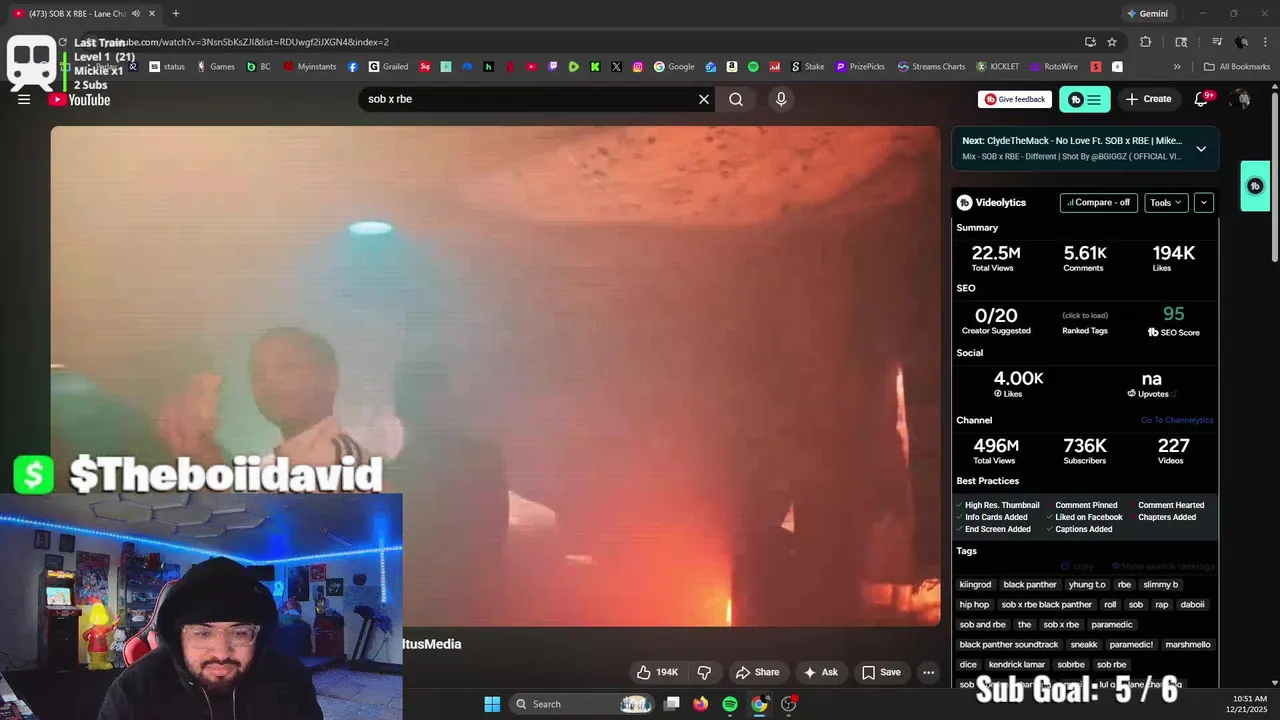This screenshot has height=720, width=1280.
Task: Launch Firefox from the taskbar
Action: click(701, 704)
